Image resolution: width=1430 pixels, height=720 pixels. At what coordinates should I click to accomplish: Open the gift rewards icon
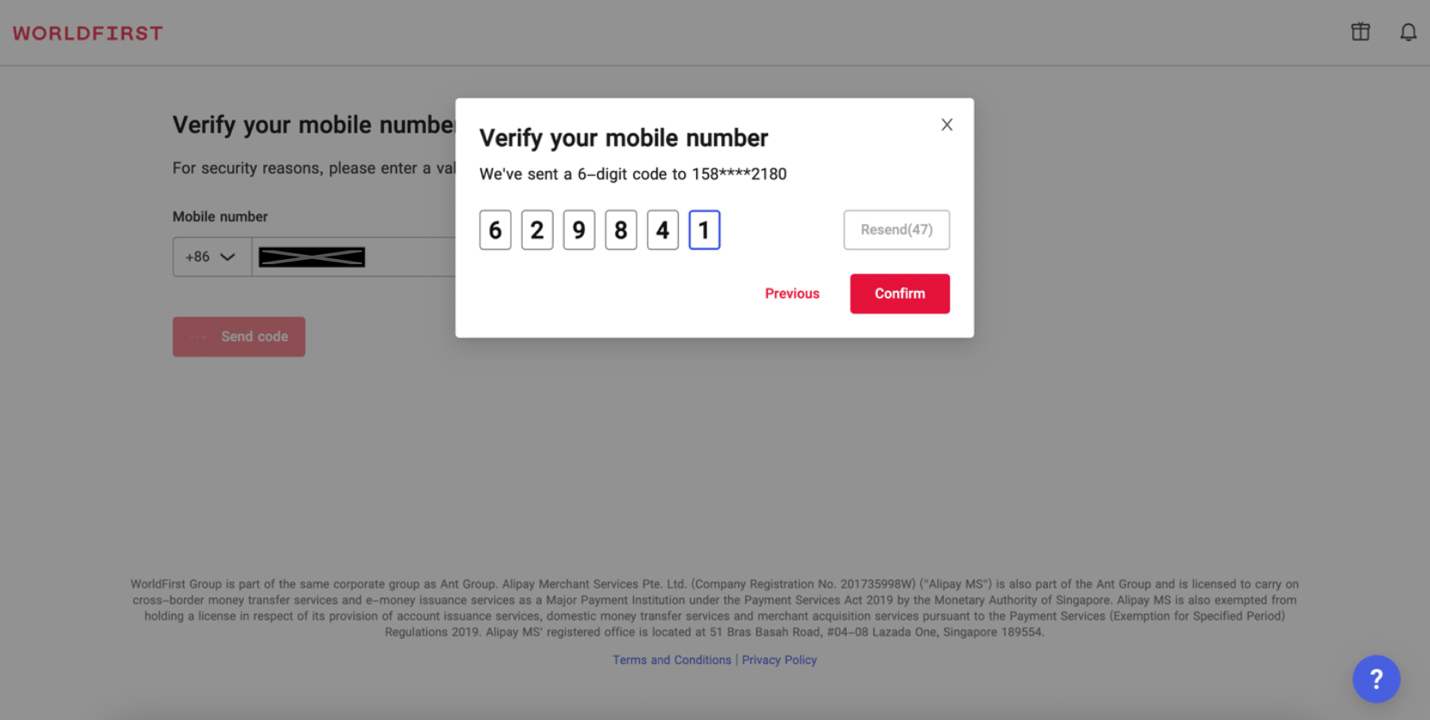click(1360, 32)
